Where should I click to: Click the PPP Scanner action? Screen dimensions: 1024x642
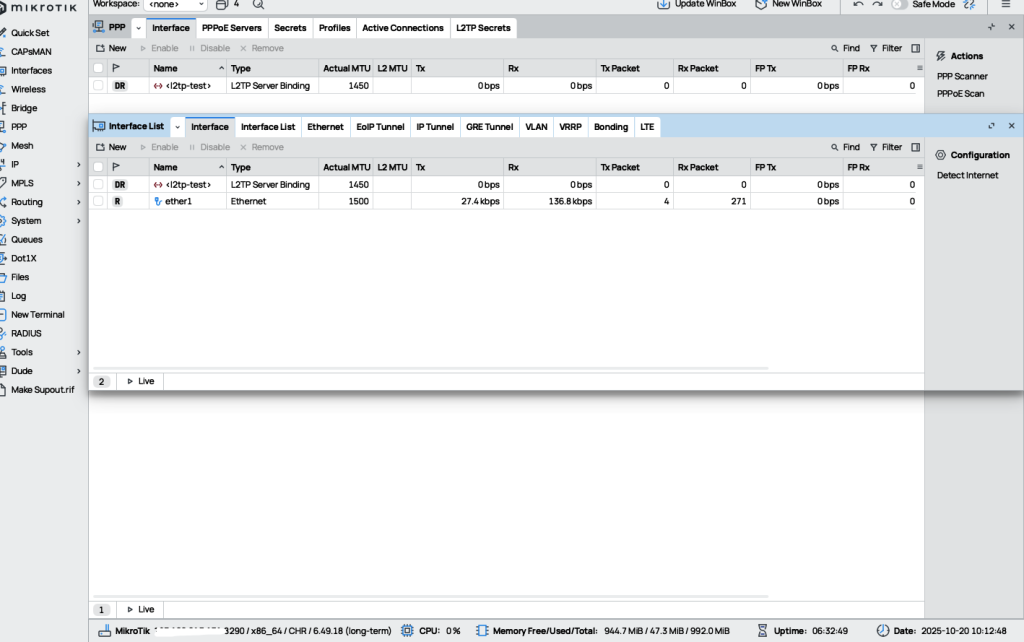tap(962, 76)
